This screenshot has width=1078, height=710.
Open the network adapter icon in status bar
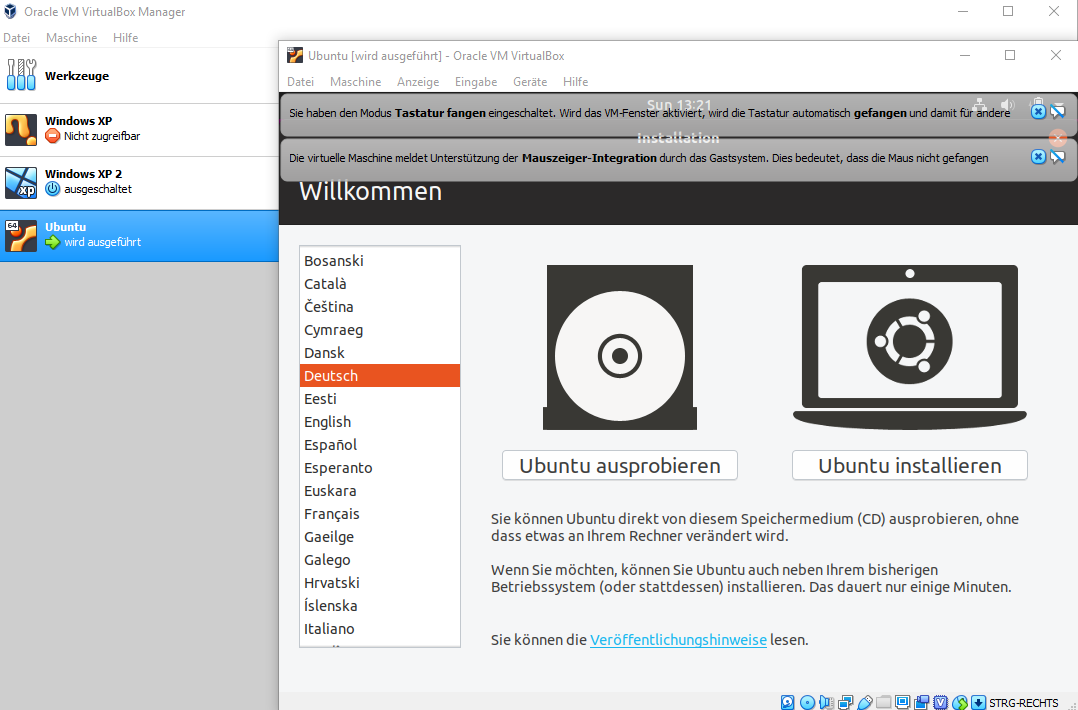coord(846,702)
